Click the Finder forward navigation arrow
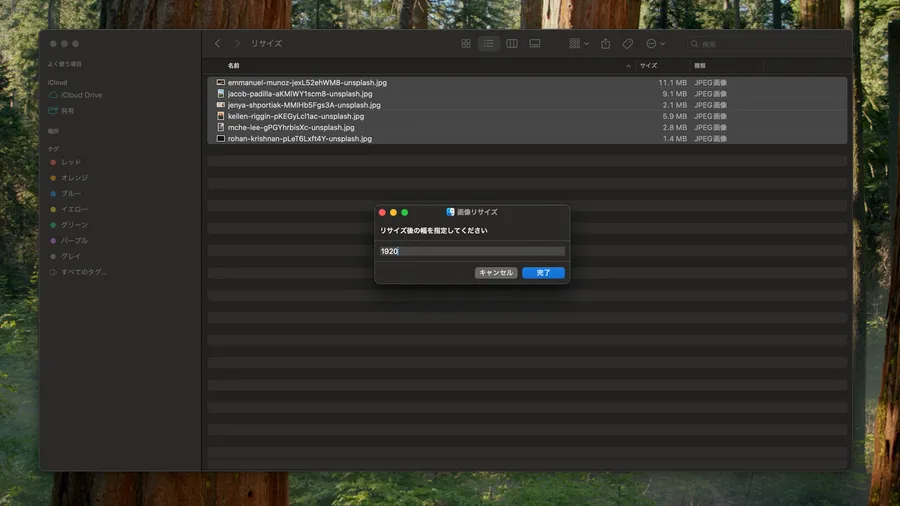The width and height of the screenshot is (900, 506). click(237, 44)
